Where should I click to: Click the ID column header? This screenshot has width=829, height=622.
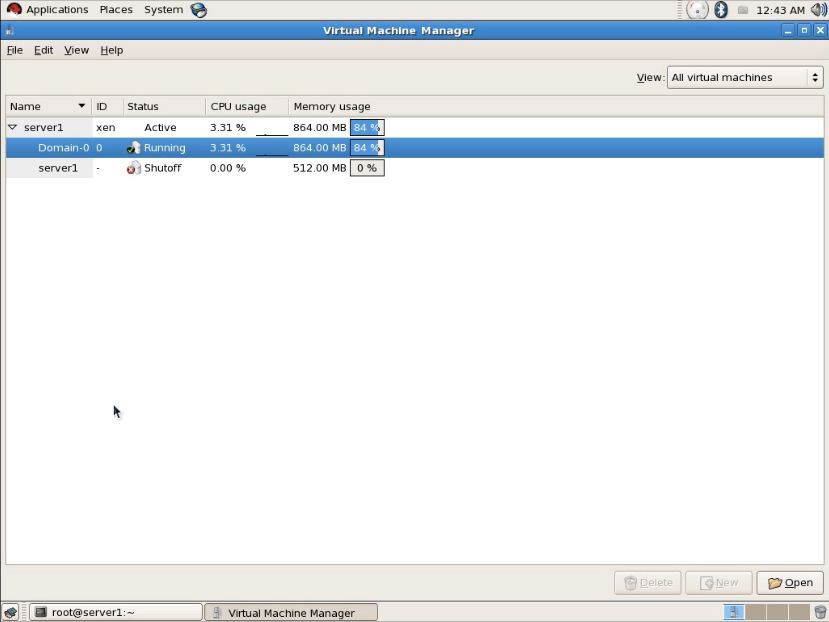[107, 106]
